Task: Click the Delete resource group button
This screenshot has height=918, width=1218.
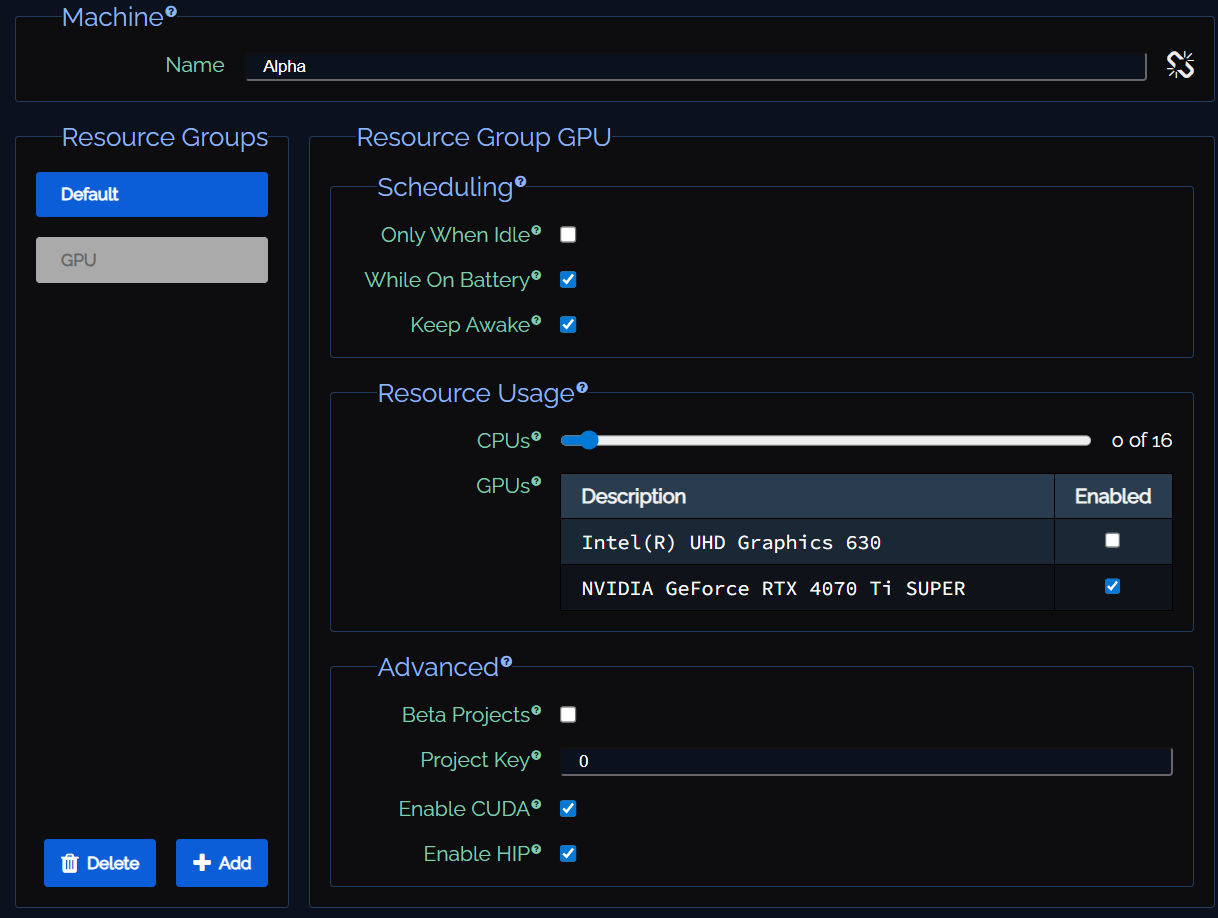Action: pos(100,863)
